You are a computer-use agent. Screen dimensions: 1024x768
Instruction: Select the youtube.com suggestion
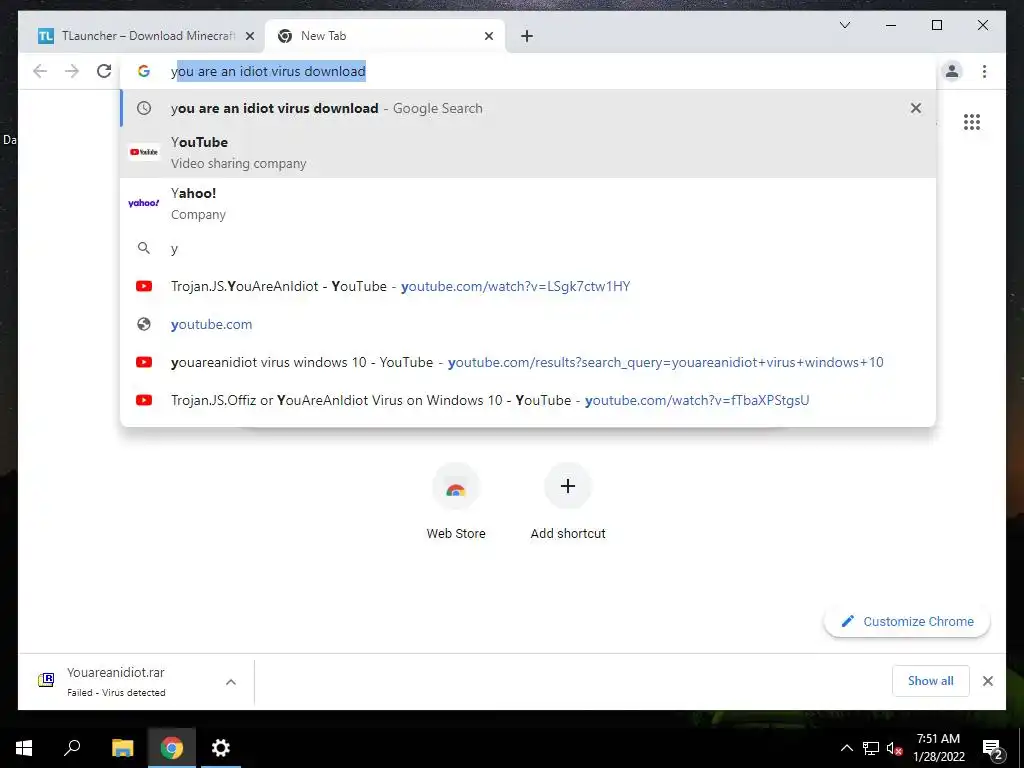[x=528, y=325]
